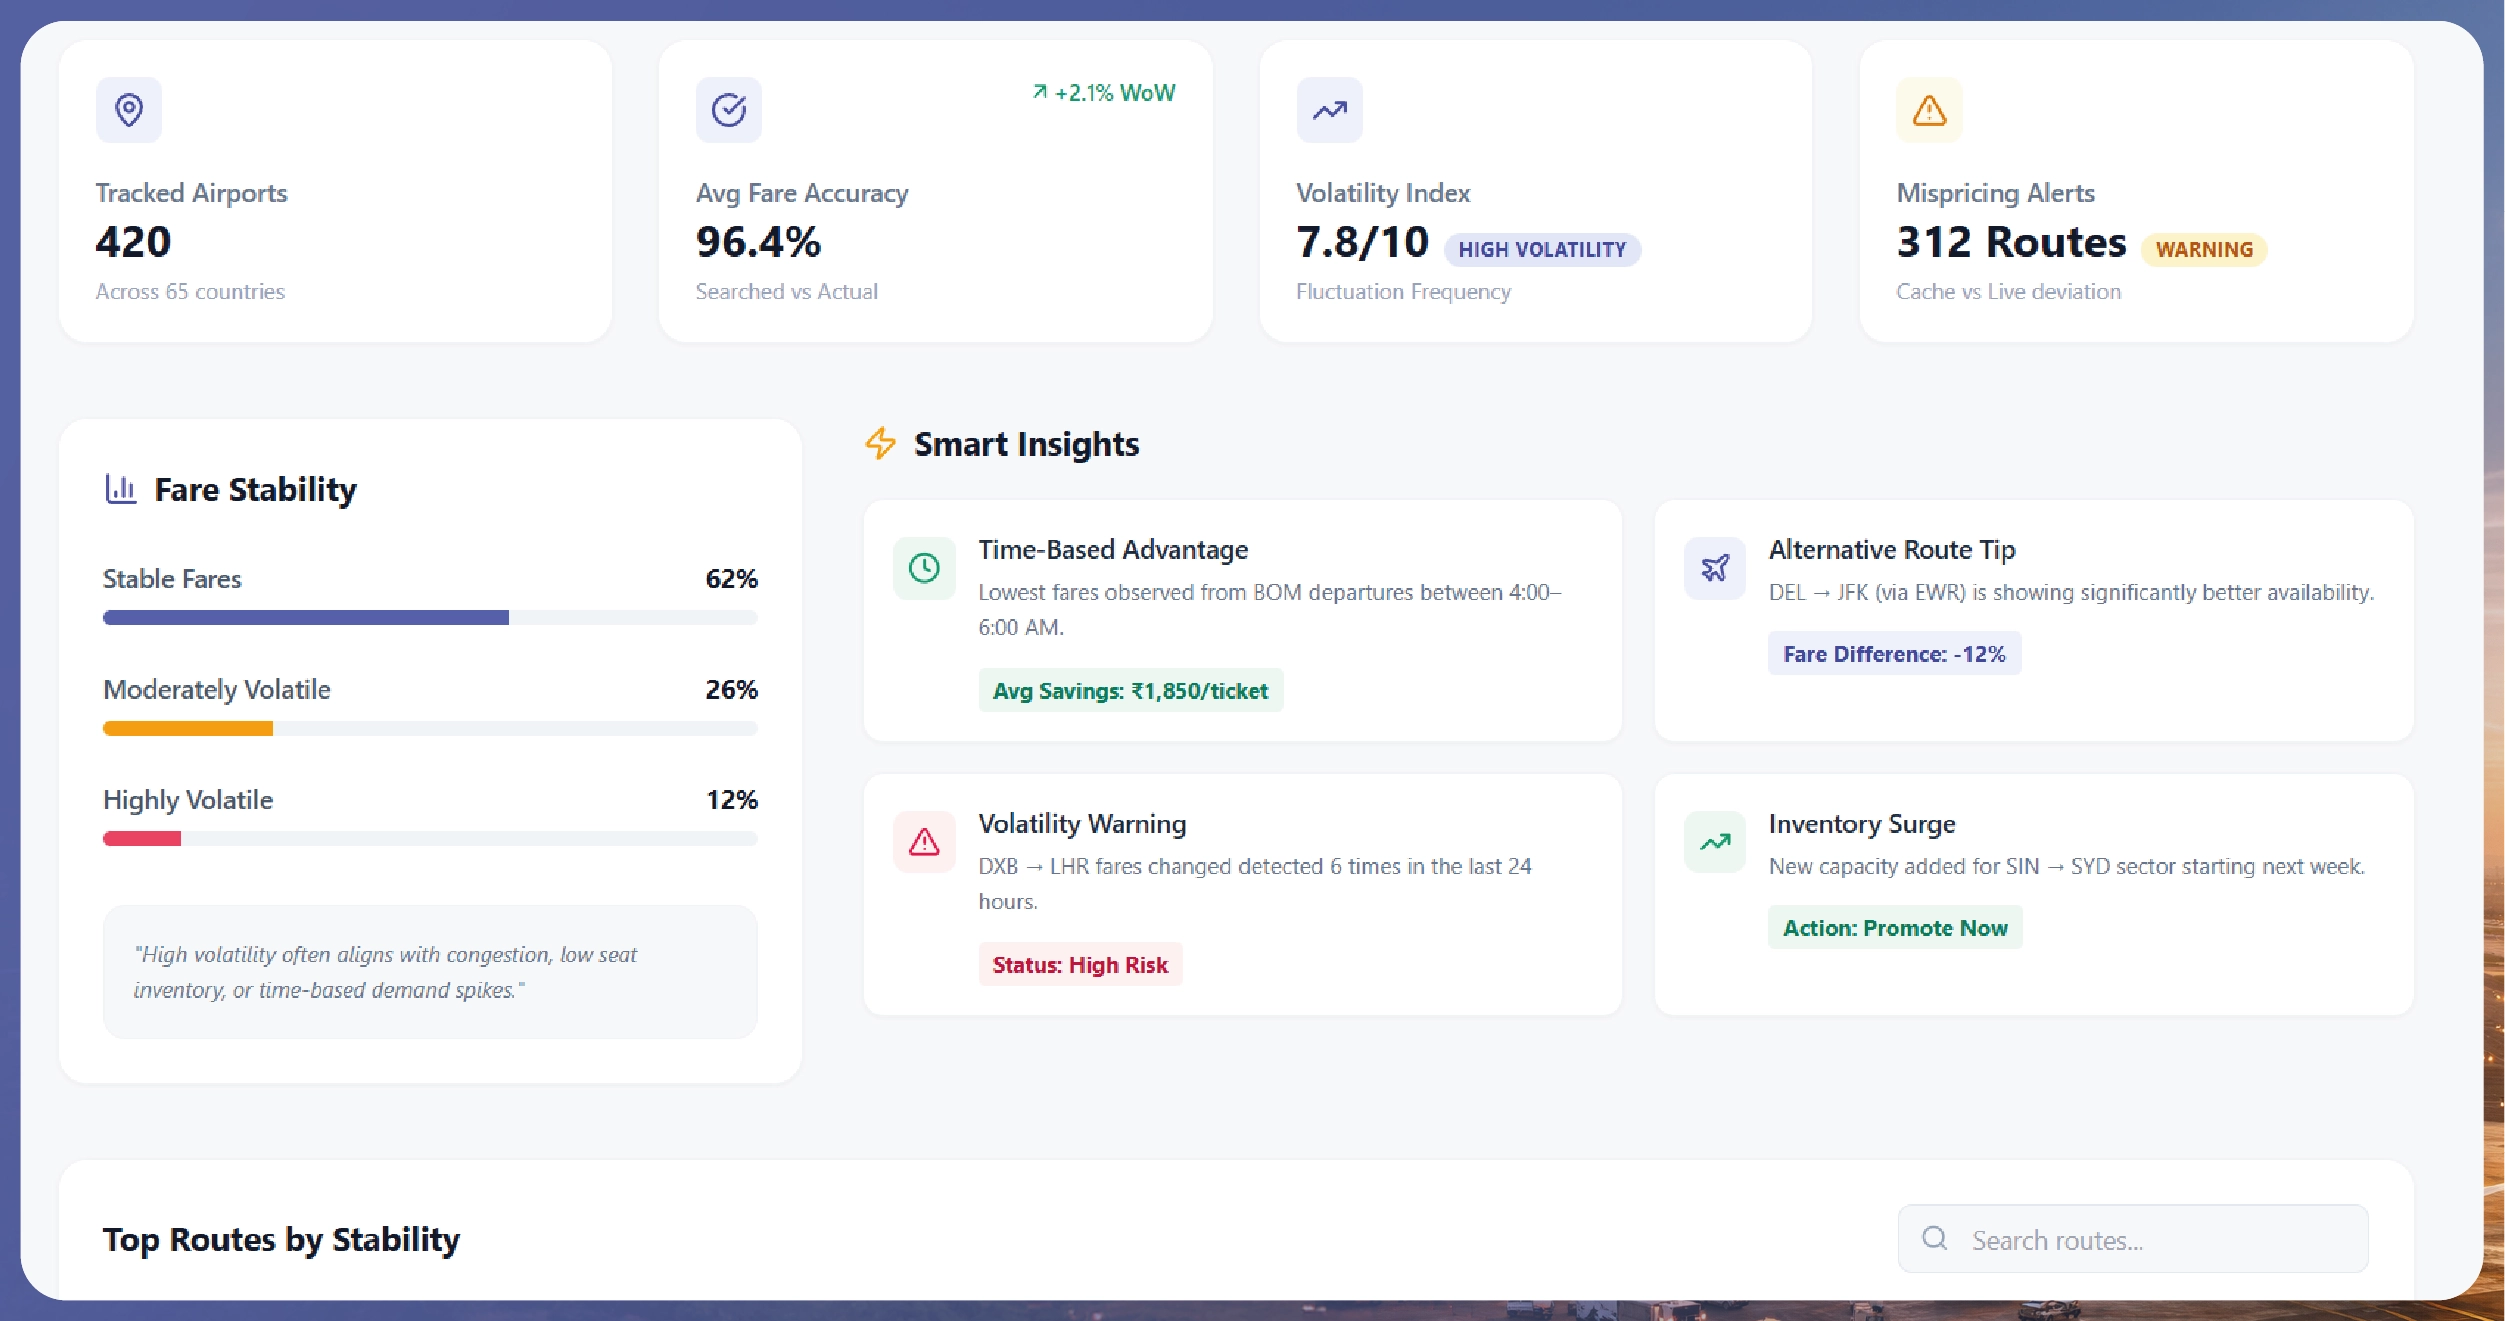The image size is (2505, 1321).
Task: Click the Inventory Surge green trend icon
Action: click(x=1715, y=842)
